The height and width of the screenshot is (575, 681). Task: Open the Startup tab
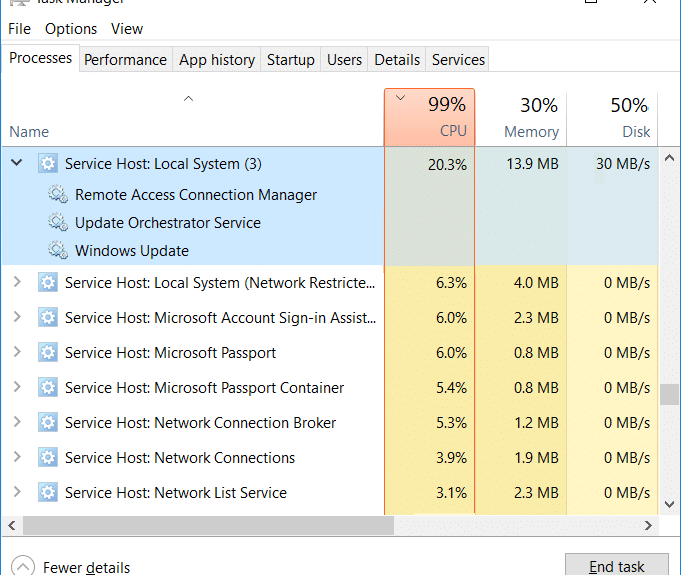[x=290, y=60]
